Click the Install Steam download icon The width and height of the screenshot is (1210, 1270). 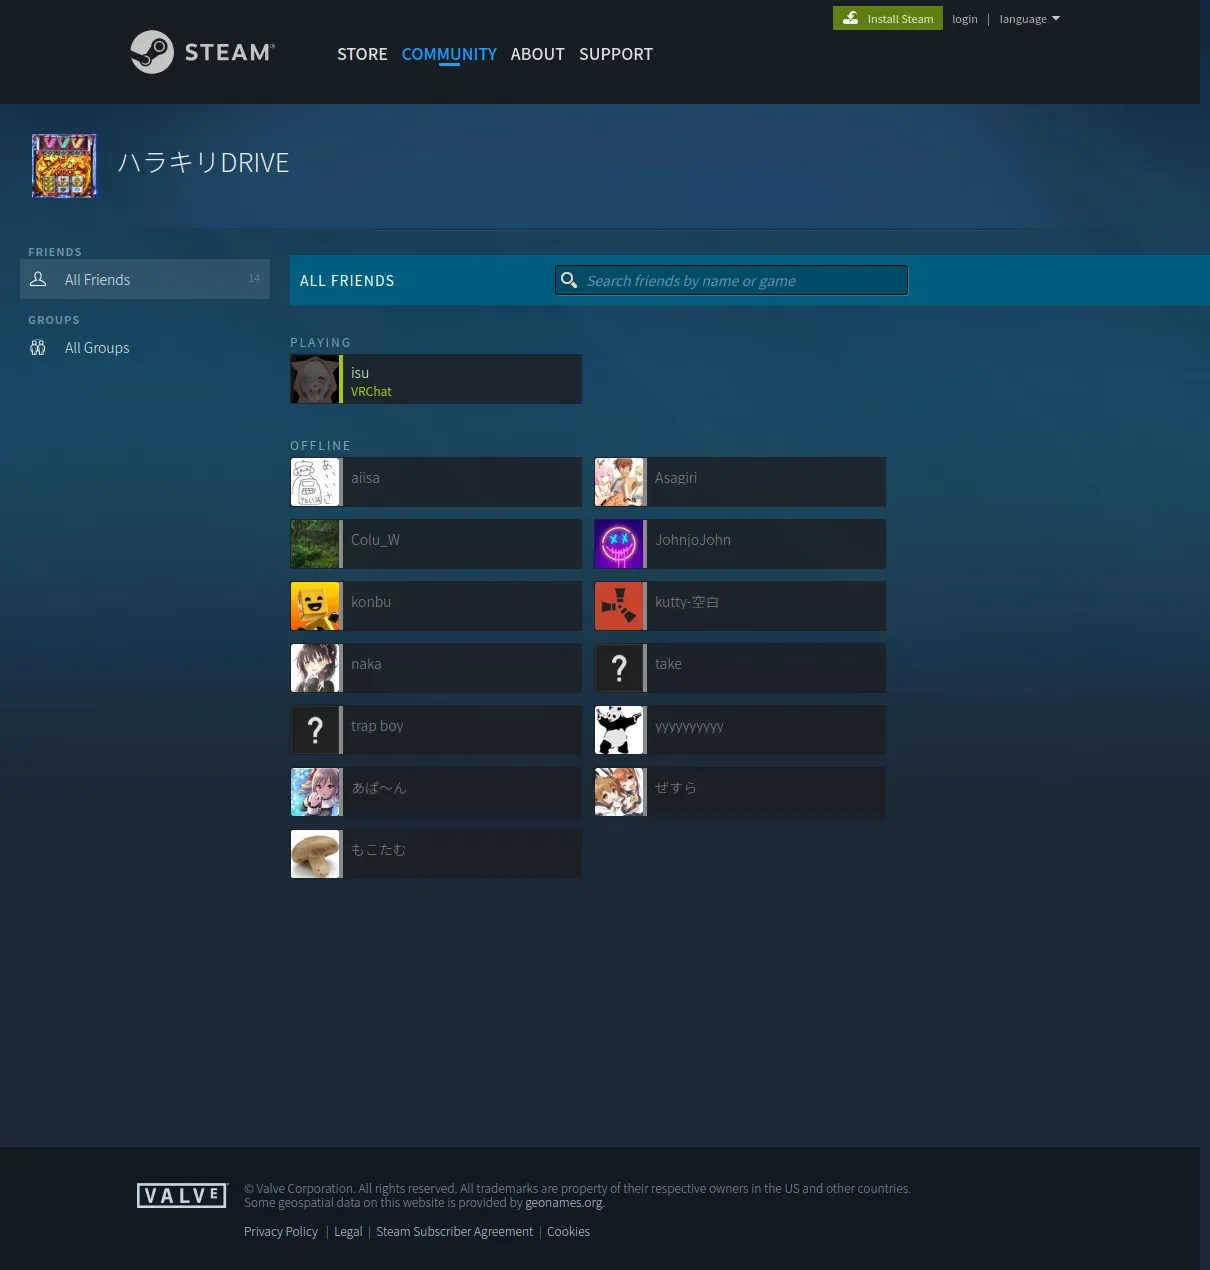(x=851, y=18)
